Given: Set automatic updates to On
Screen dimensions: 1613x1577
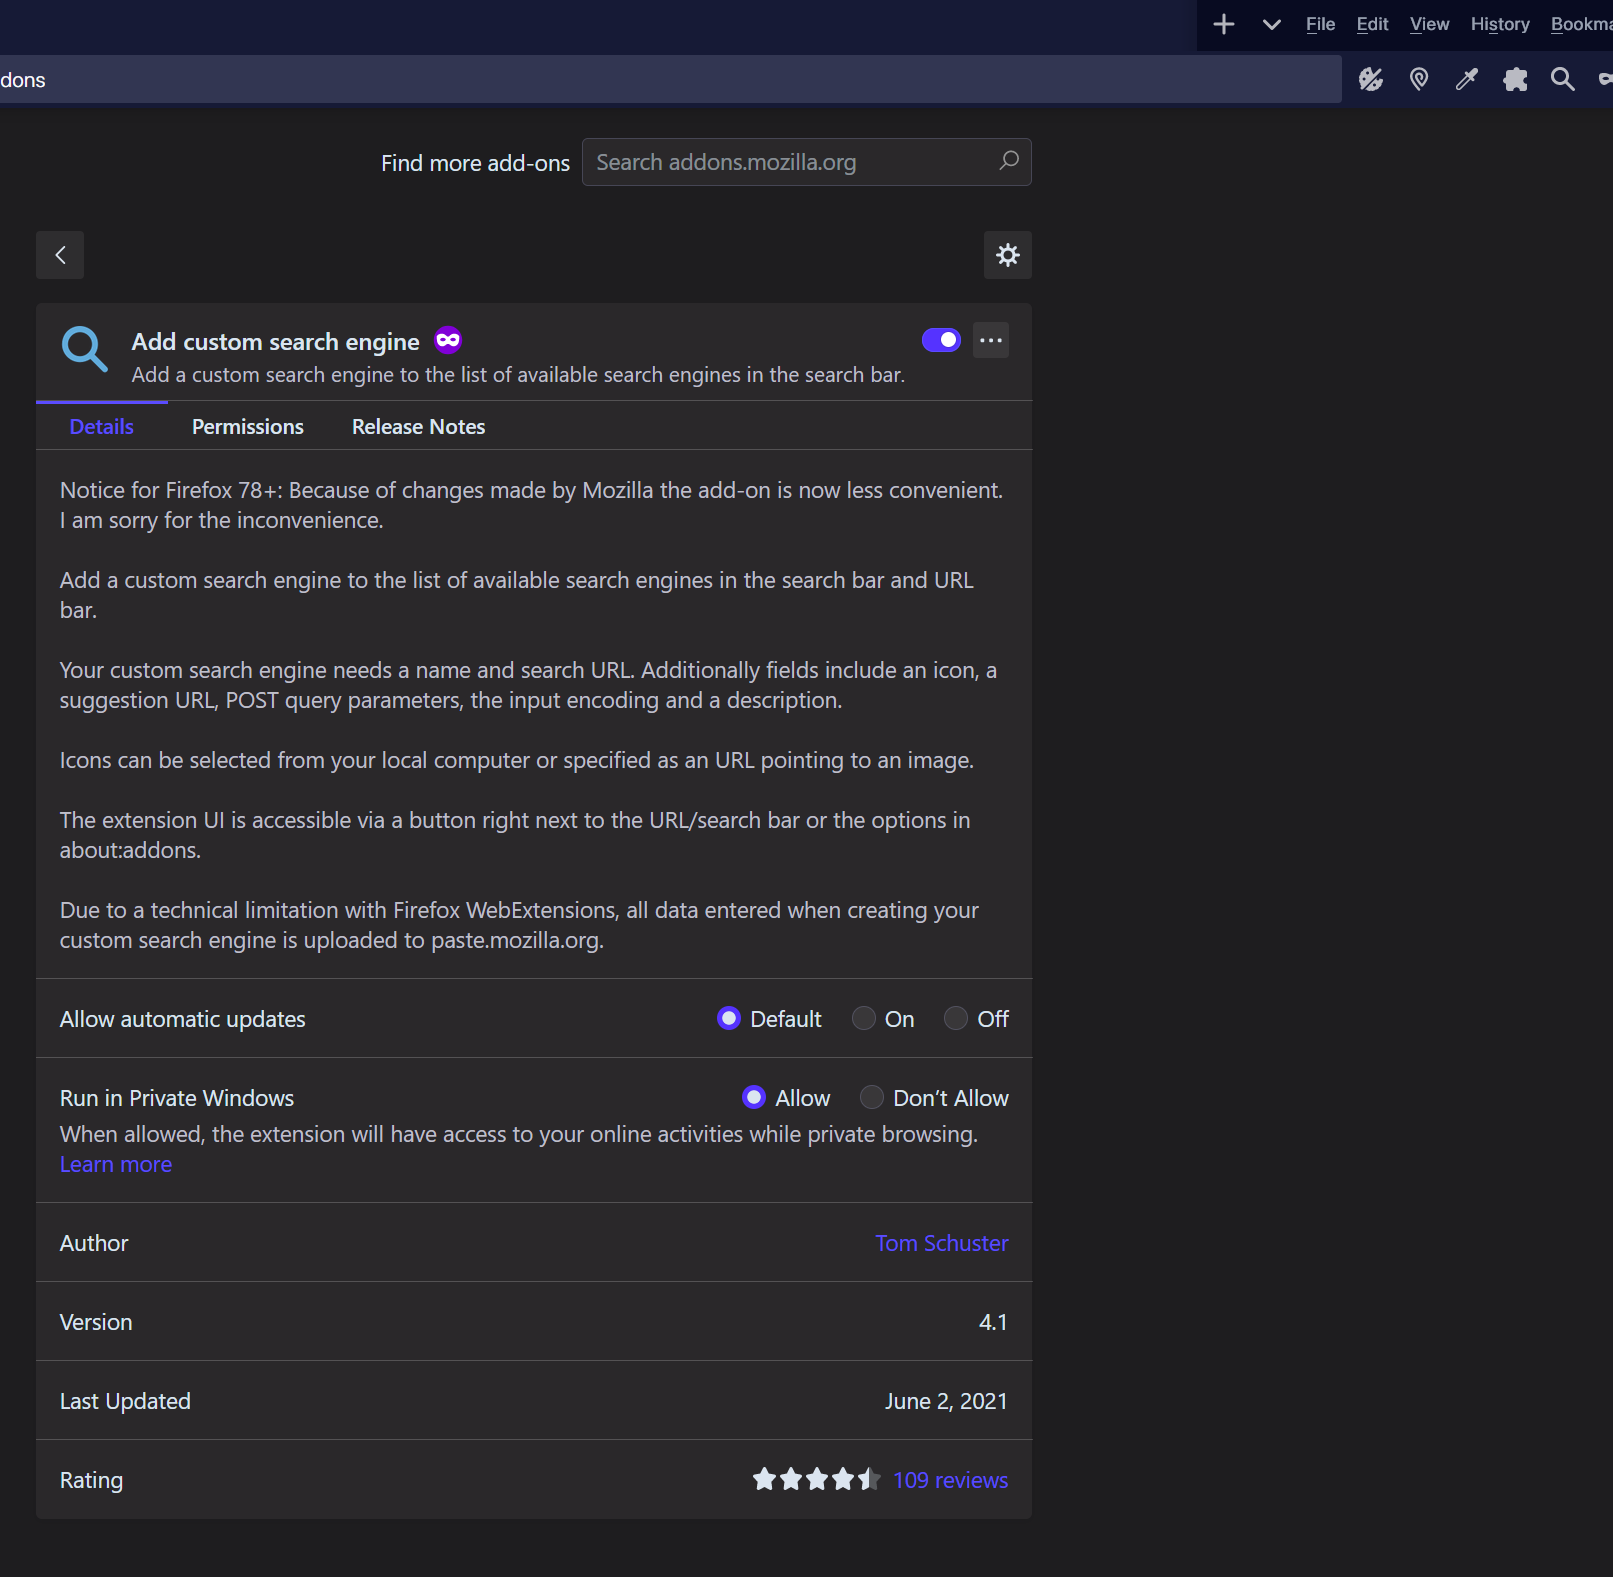Looking at the screenshot, I should (864, 1019).
